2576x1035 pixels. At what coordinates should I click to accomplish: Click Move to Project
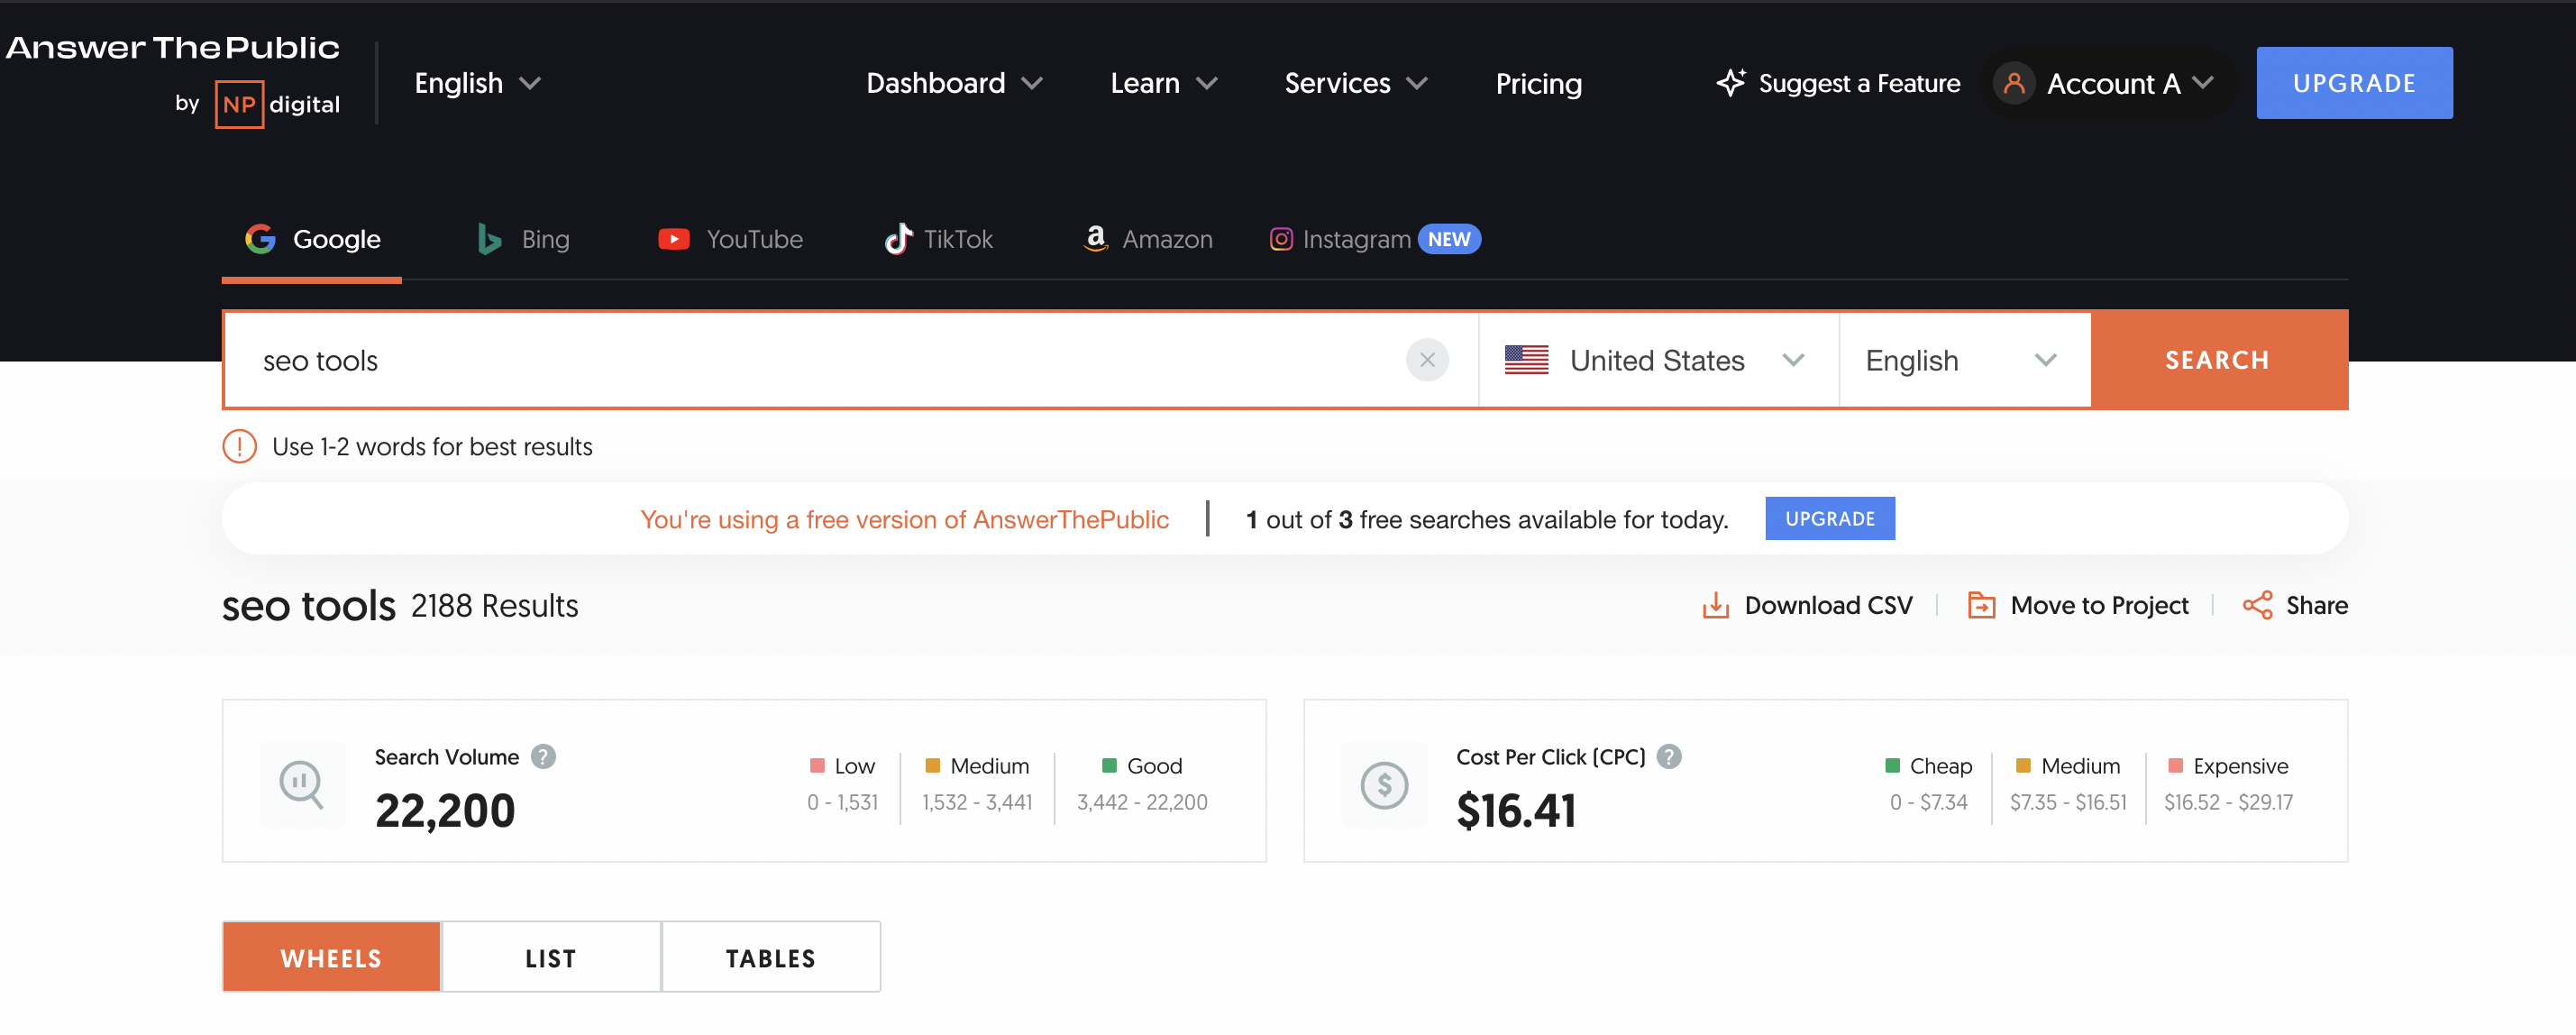2078,605
